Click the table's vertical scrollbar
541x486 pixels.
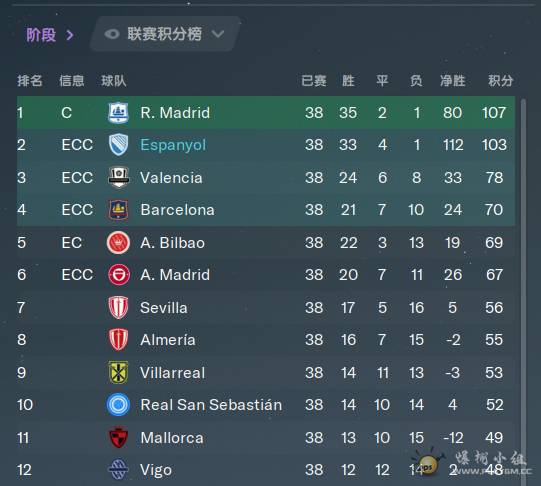coord(523,290)
